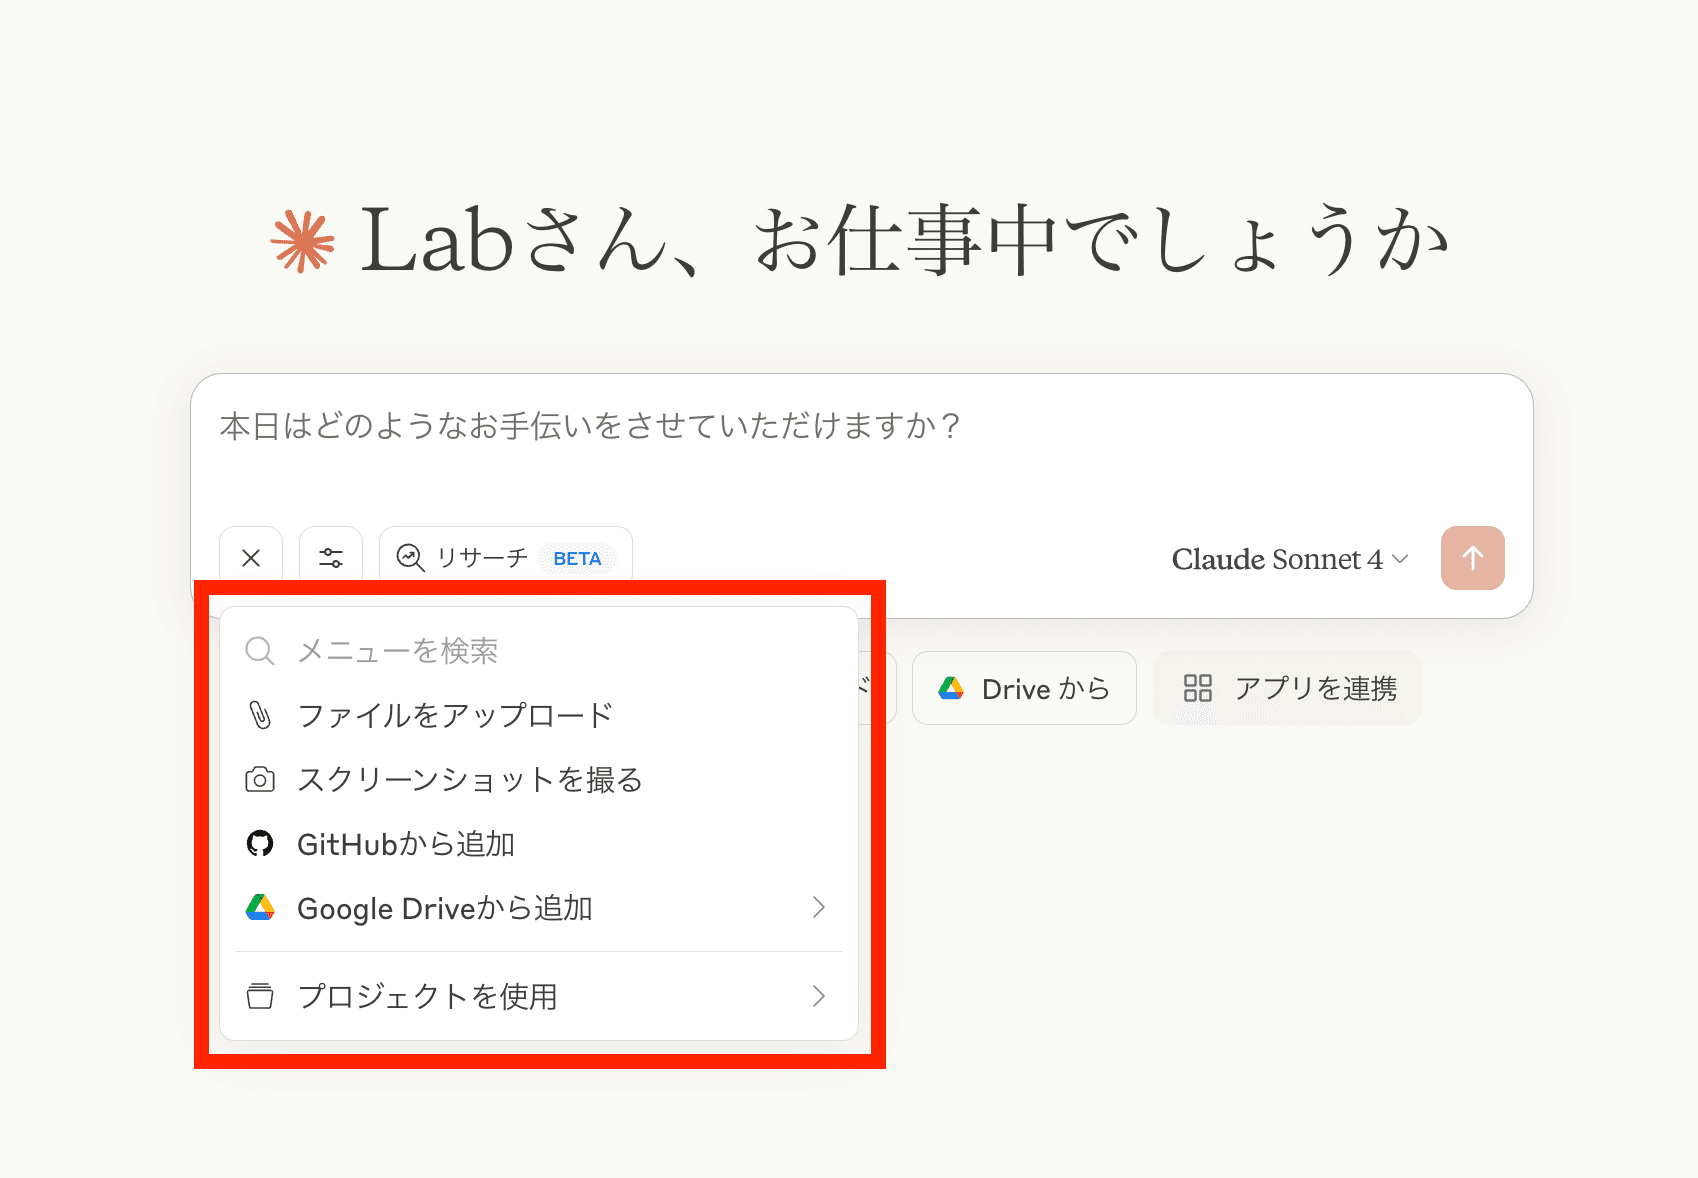The image size is (1698, 1178).
Task: Click the Google Drive logo in the menu
Action: point(260,908)
